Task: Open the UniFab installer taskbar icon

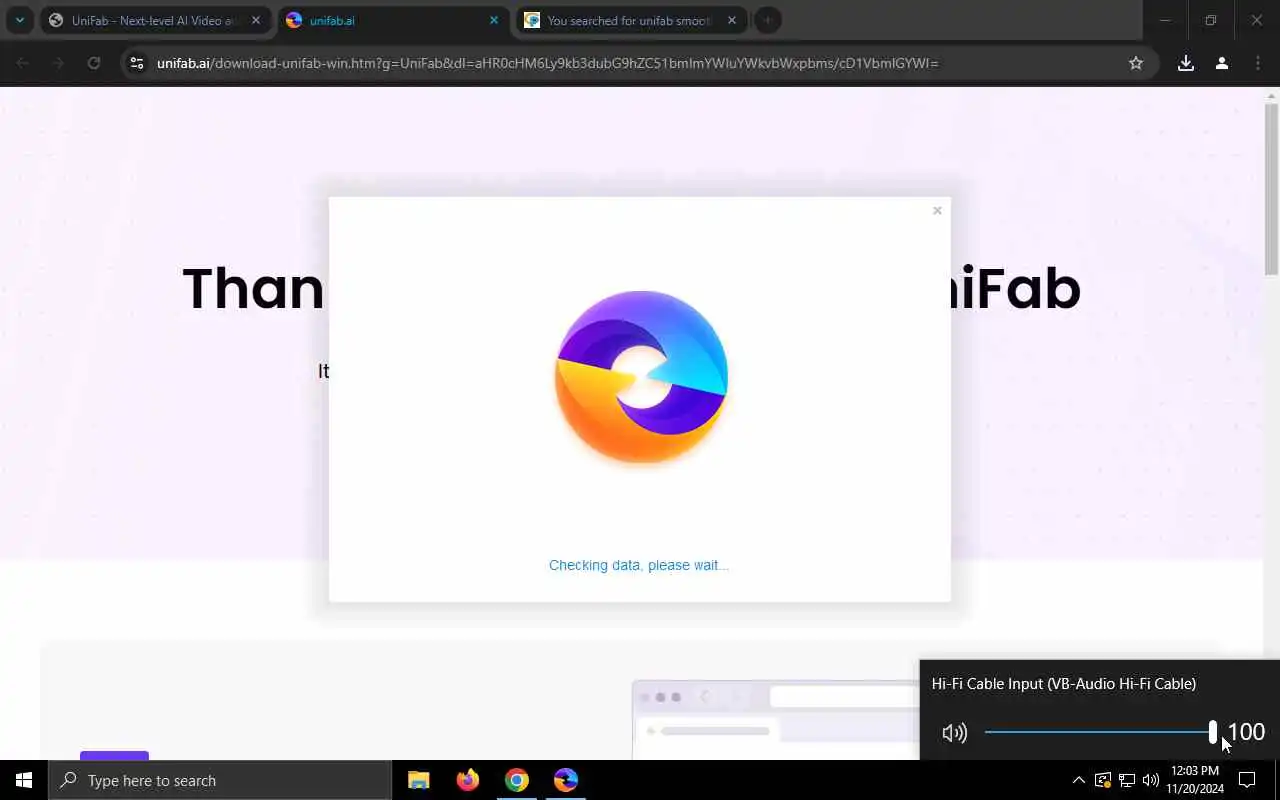Action: (565, 780)
